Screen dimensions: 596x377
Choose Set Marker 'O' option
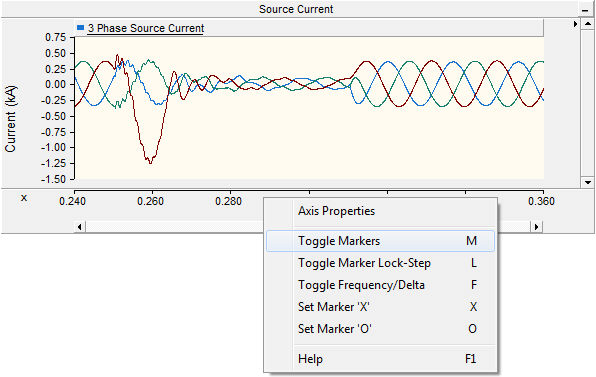click(x=380, y=329)
